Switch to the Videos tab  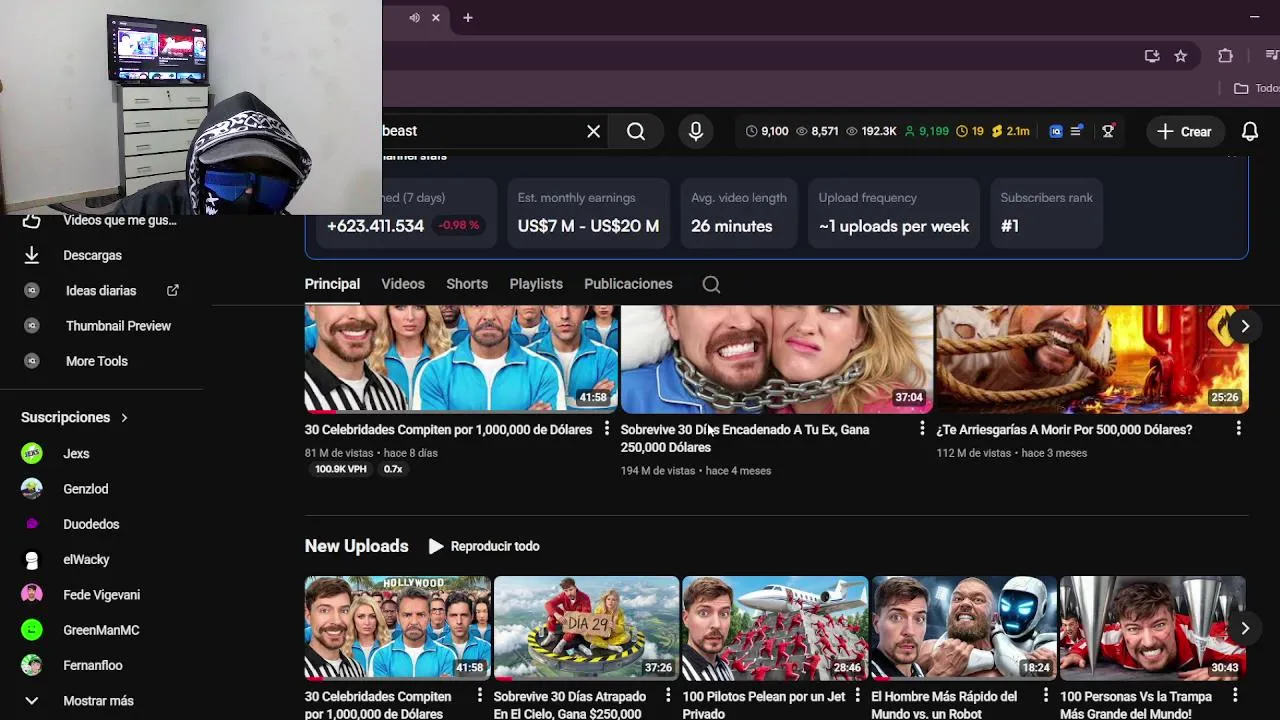(403, 284)
